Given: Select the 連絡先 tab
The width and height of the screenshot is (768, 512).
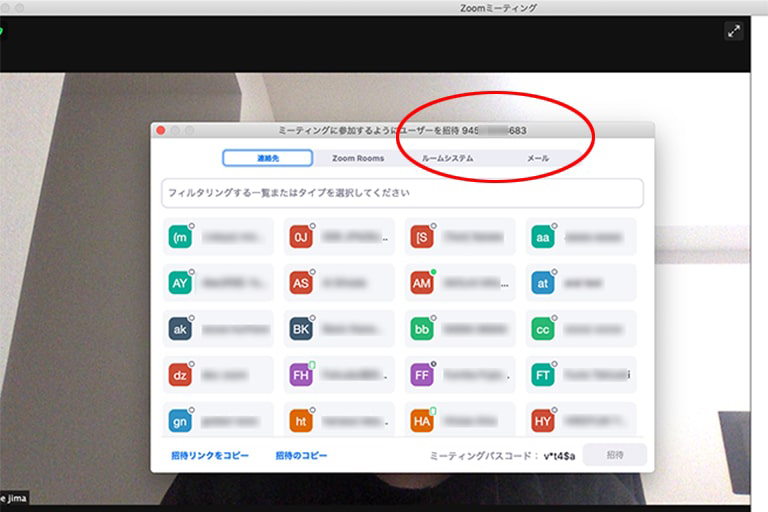Looking at the screenshot, I should pyautogui.click(x=267, y=158).
